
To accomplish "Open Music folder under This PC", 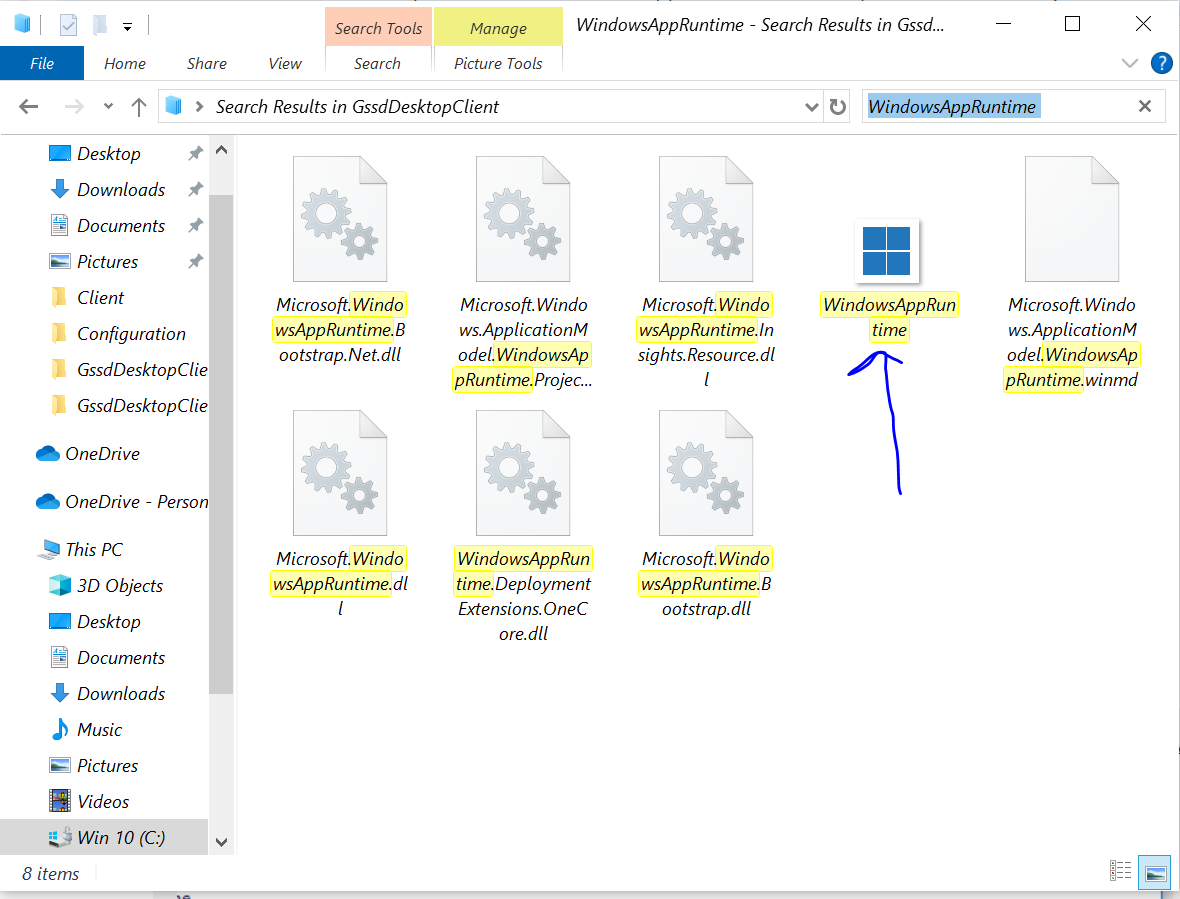I will 86,730.
